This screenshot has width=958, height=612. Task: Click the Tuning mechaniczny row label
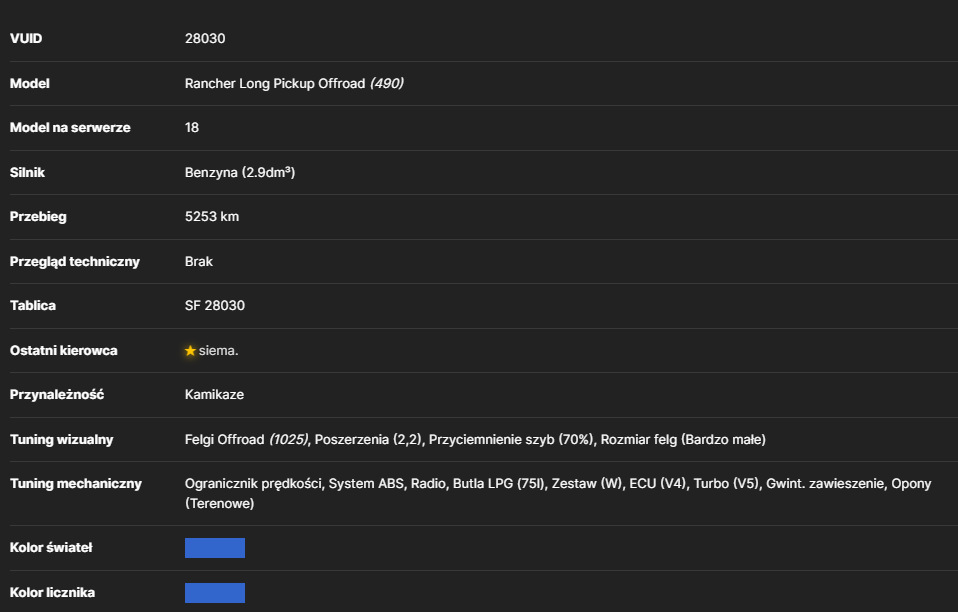(x=76, y=484)
